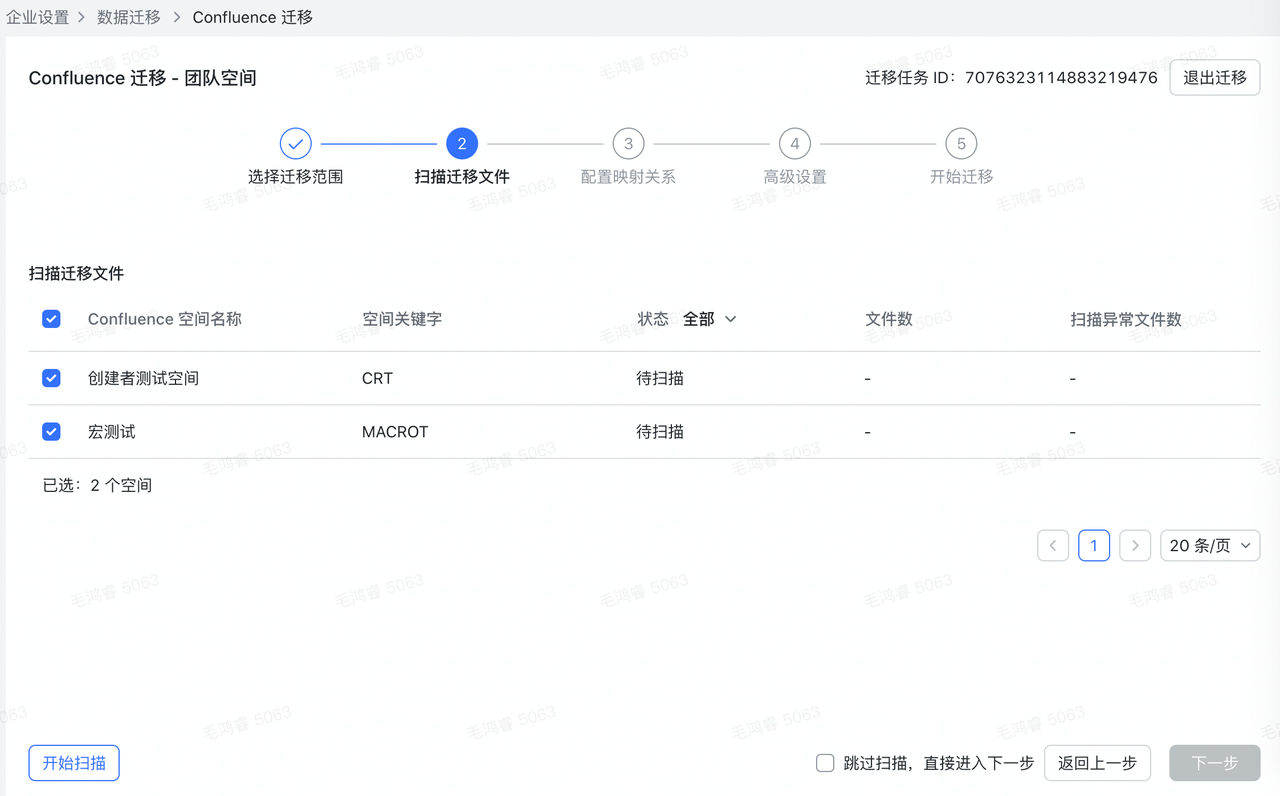1280x796 pixels.
Task: Uncheck the 创建者测试空间 row checkbox
Action: (51, 378)
